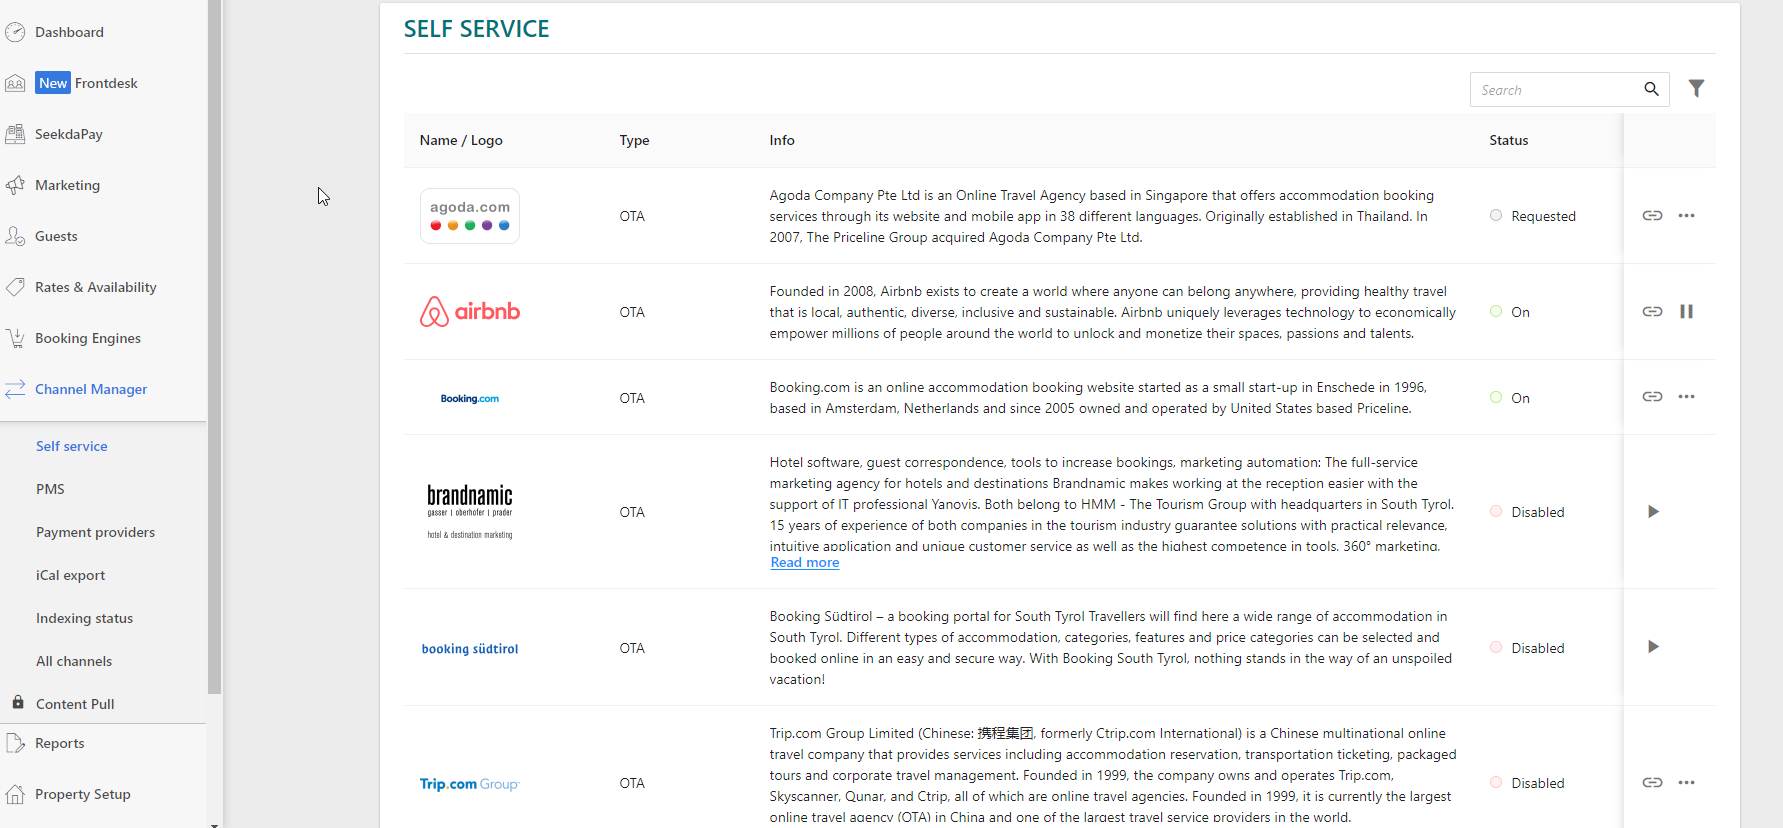Click the Guests people icon
Screen dimensions: 1783x828
pos(15,236)
